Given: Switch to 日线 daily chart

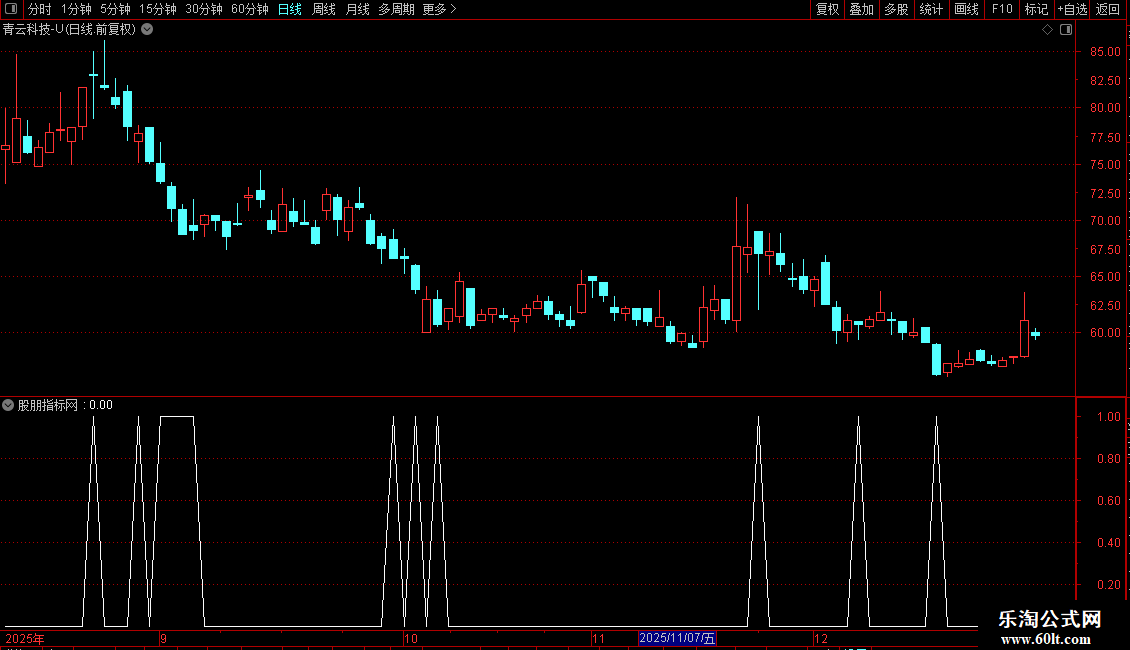Looking at the screenshot, I should pyautogui.click(x=290, y=9).
